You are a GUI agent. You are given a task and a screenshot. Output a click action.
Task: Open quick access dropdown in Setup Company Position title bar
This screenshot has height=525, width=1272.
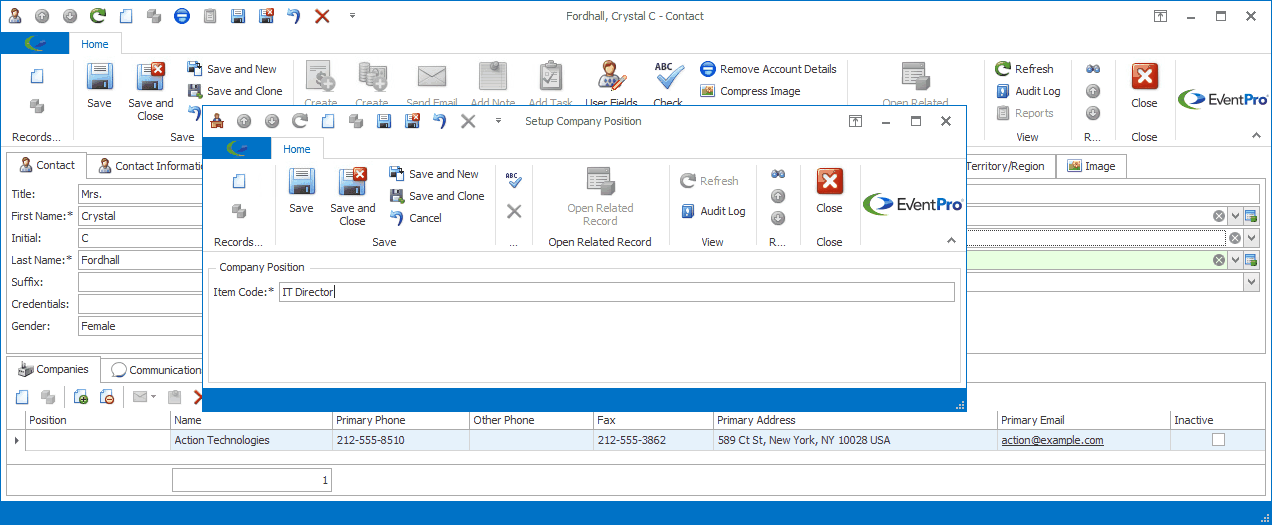[x=498, y=121]
